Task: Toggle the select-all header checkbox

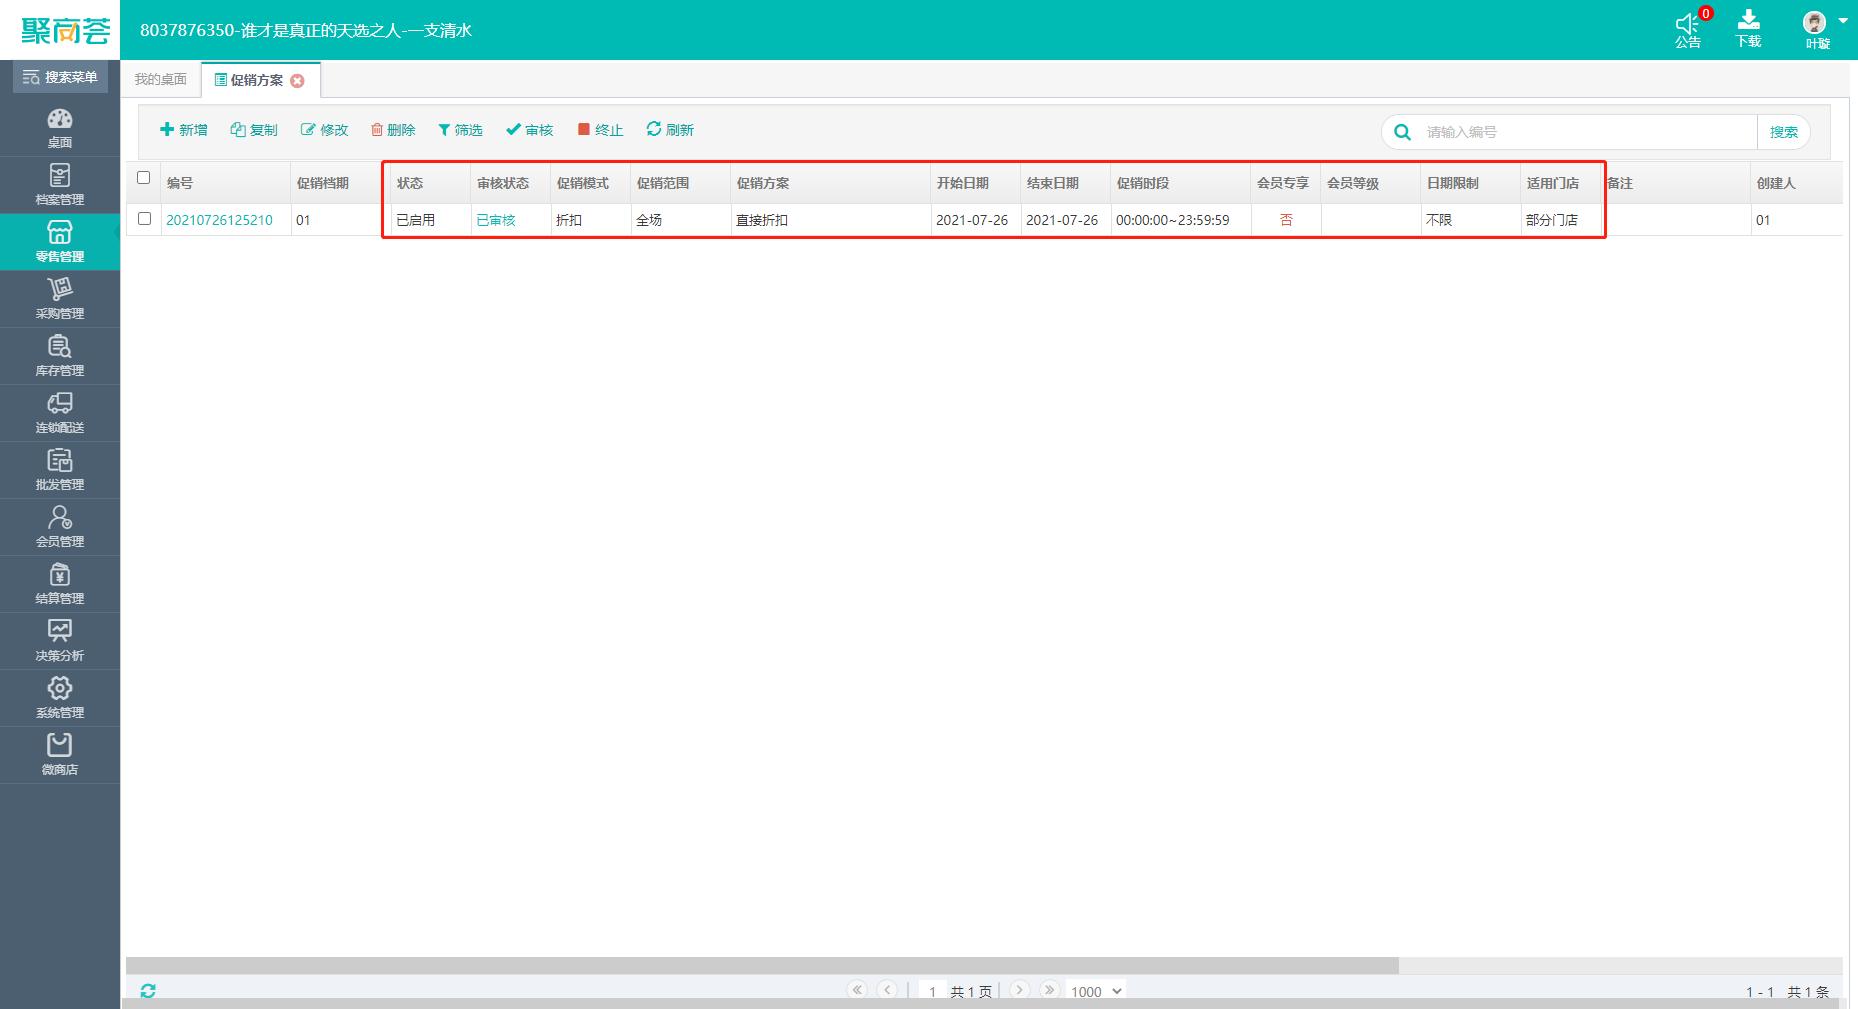Action: click(x=144, y=178)
